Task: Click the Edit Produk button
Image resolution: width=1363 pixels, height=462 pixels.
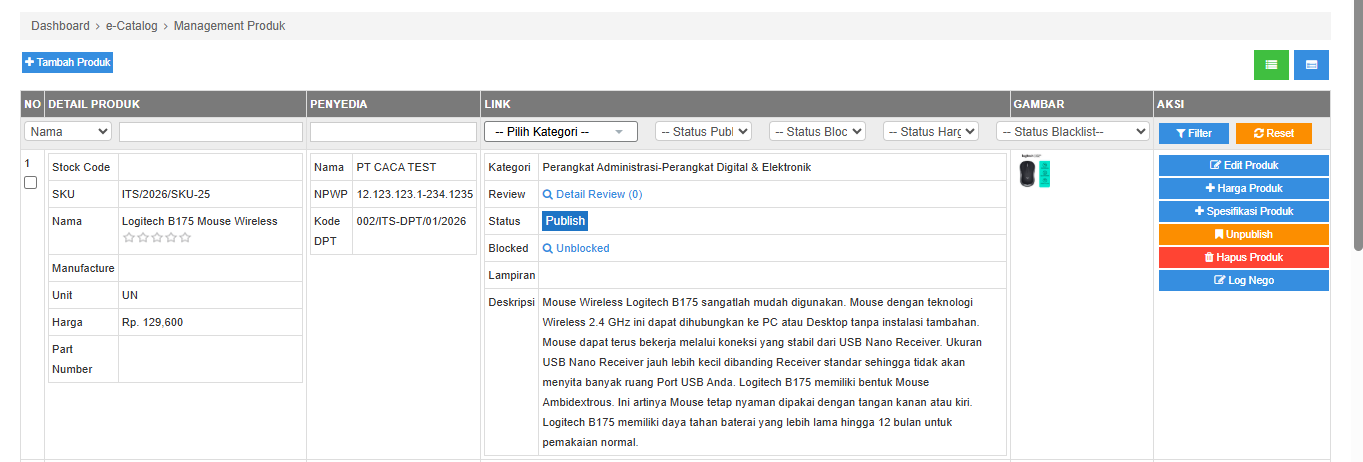Action: click(1244, 165)
